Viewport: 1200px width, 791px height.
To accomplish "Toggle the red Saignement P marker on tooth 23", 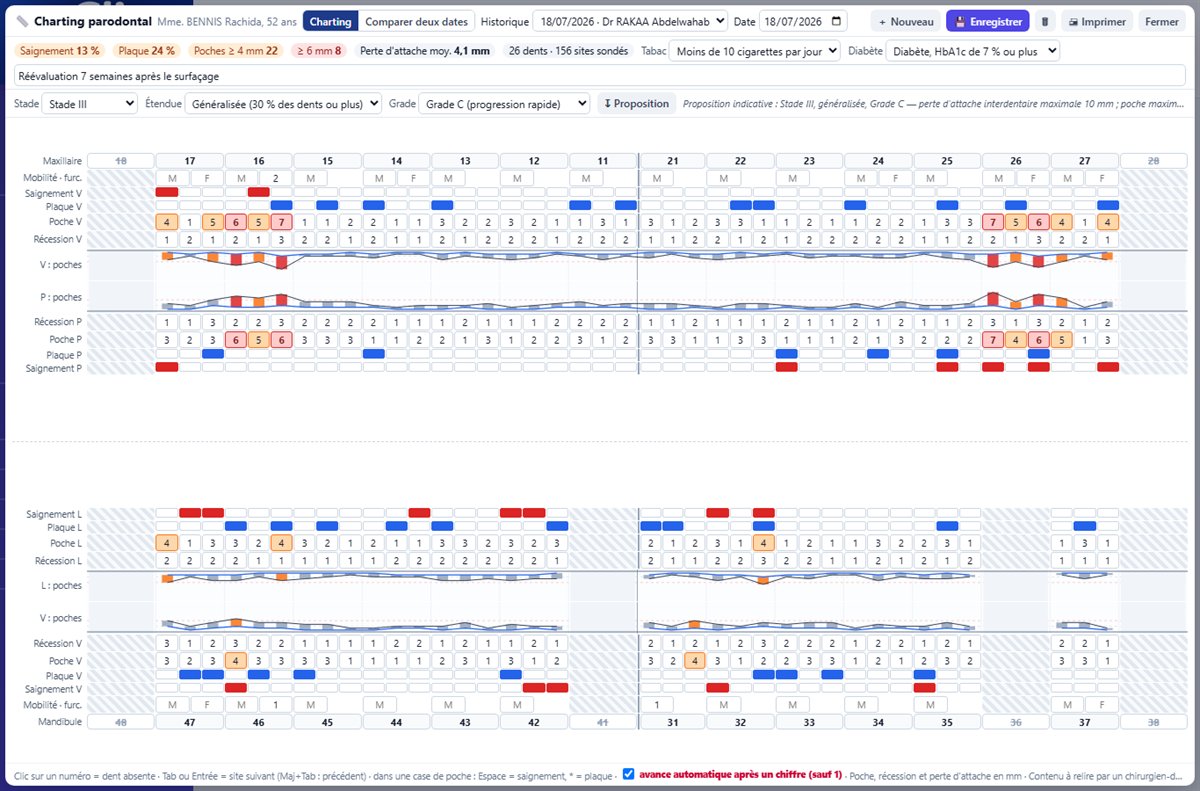I will 787,367.
